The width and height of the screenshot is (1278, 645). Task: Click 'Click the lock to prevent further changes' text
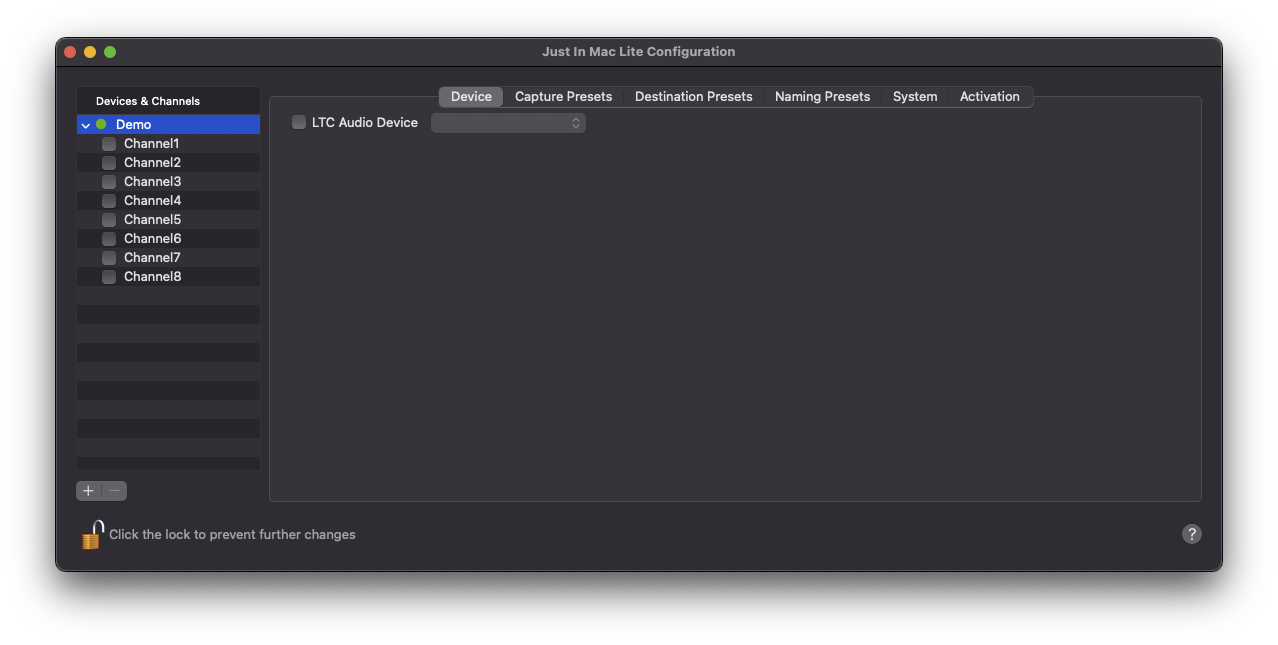(x=232, y=535)
